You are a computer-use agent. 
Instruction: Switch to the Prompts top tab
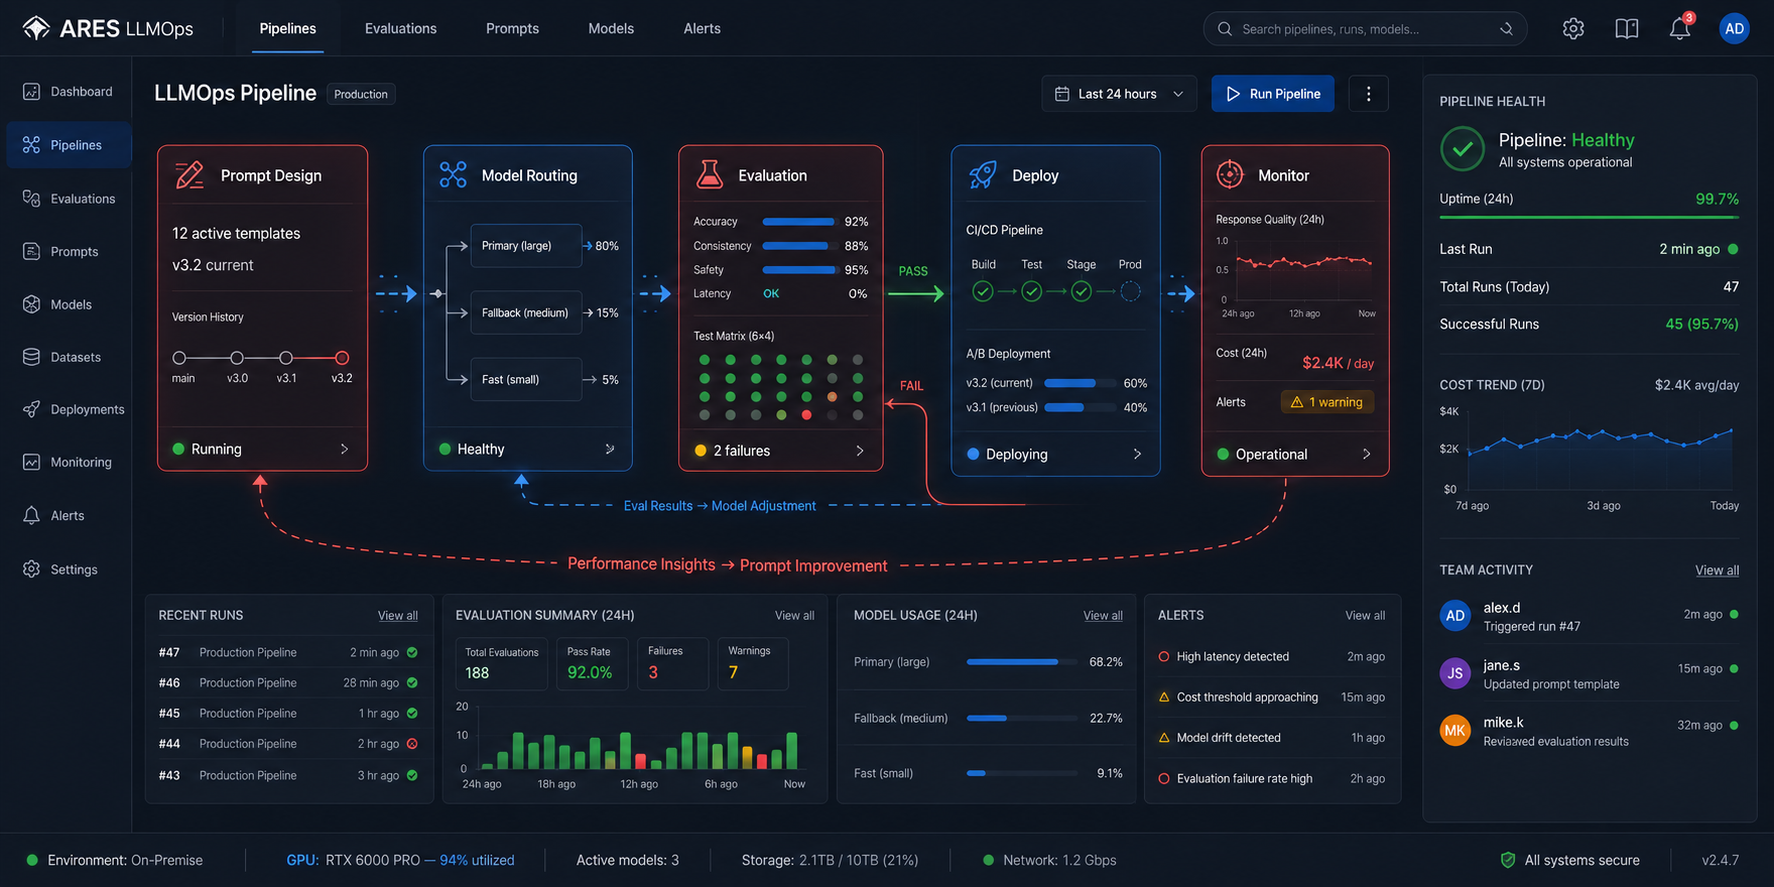pyautogui.click(x=512, y=28)
